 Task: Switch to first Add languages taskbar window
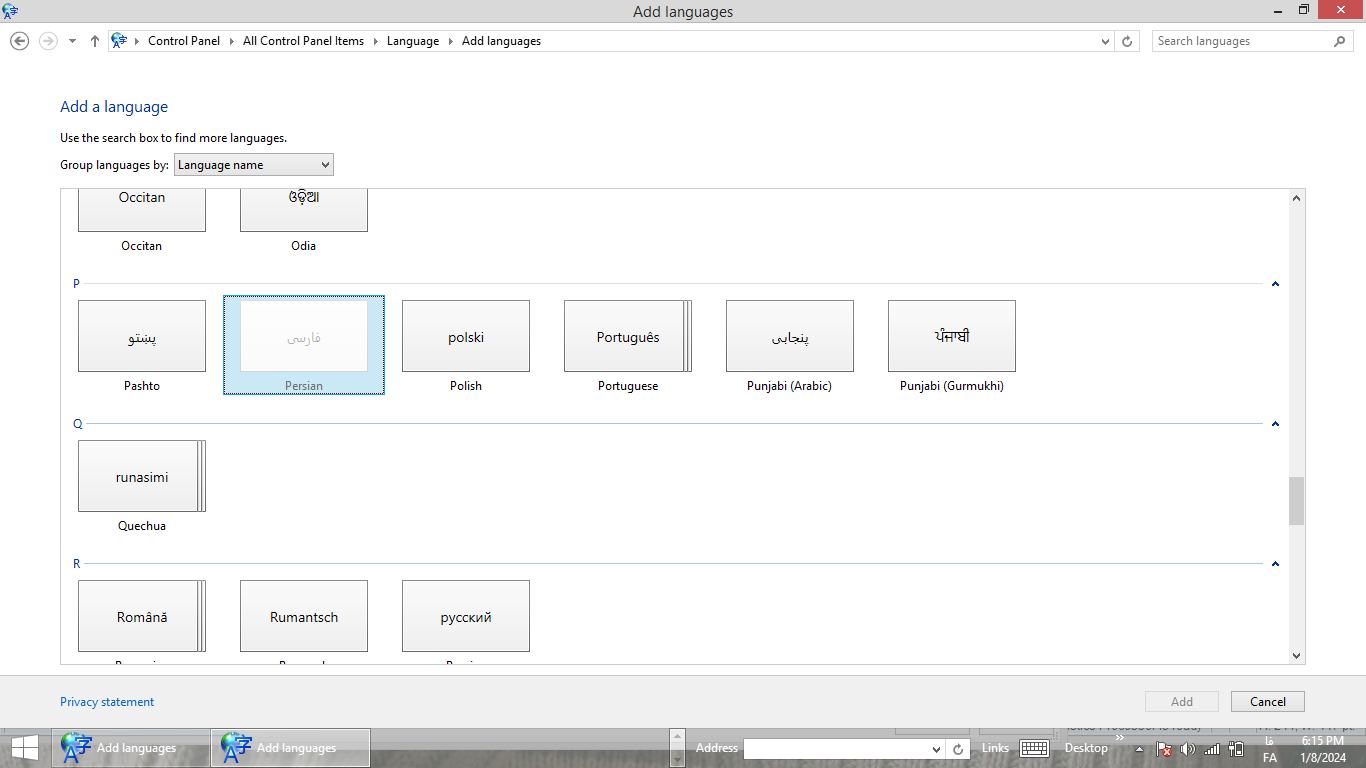(x=131, y=748)
